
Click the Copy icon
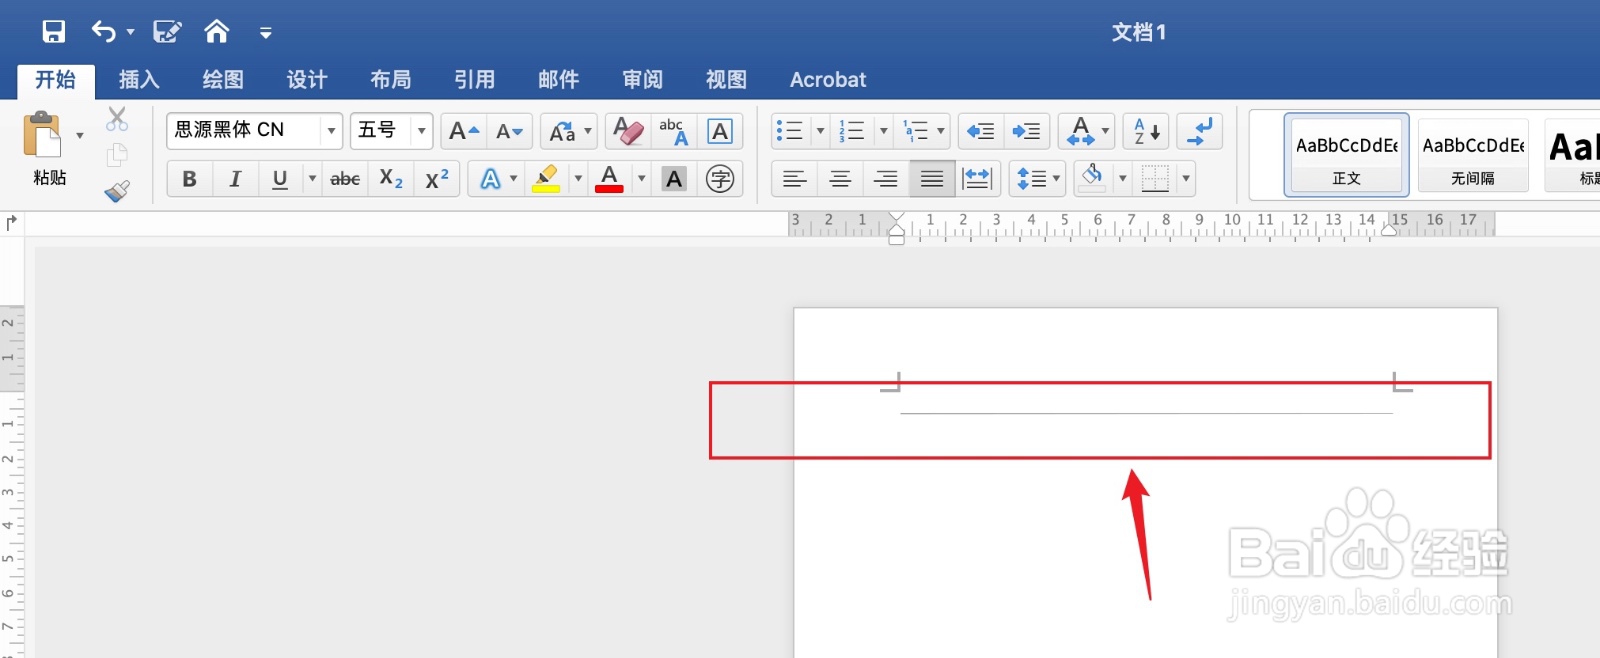[x=117, y=155]
